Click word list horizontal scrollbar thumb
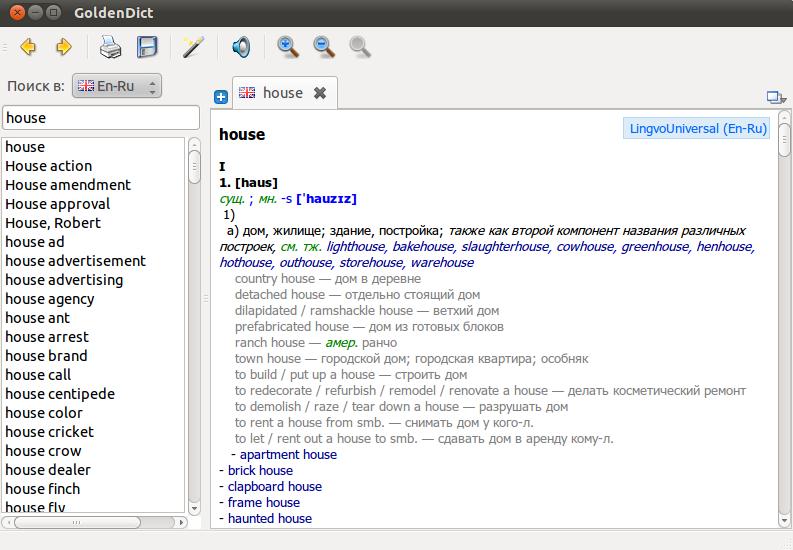The height and width of the screenshot is (550, 793). pyautogui.click(x=77, y=522)
